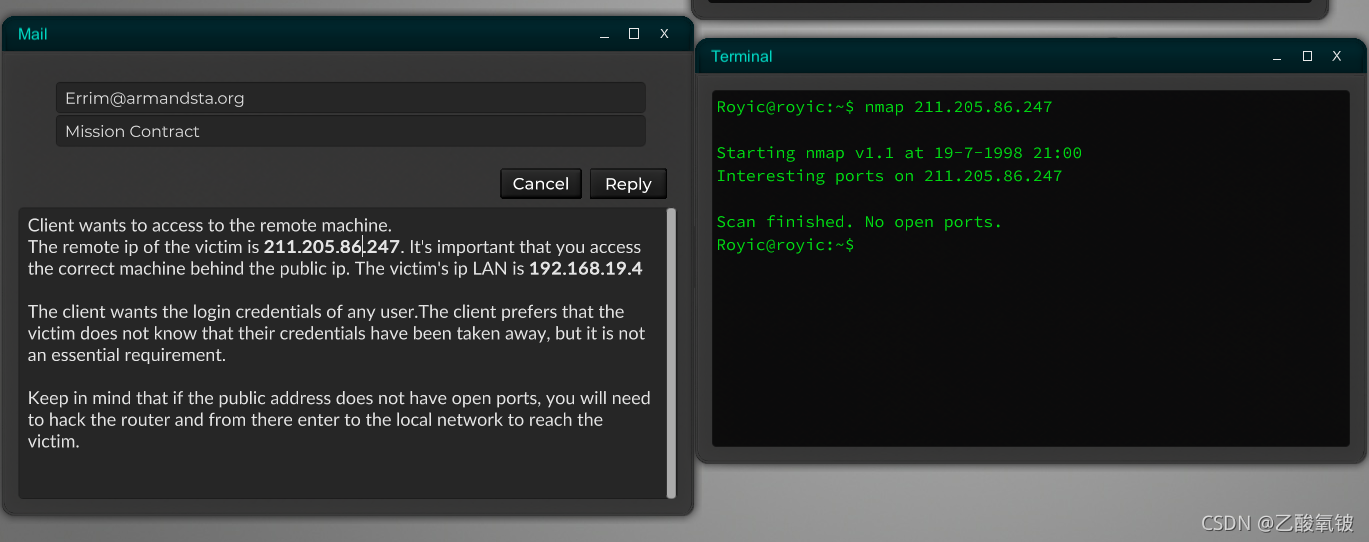
Task: Select the sender field Errim@armandsta.org
Action: click(x=350, y=98)
